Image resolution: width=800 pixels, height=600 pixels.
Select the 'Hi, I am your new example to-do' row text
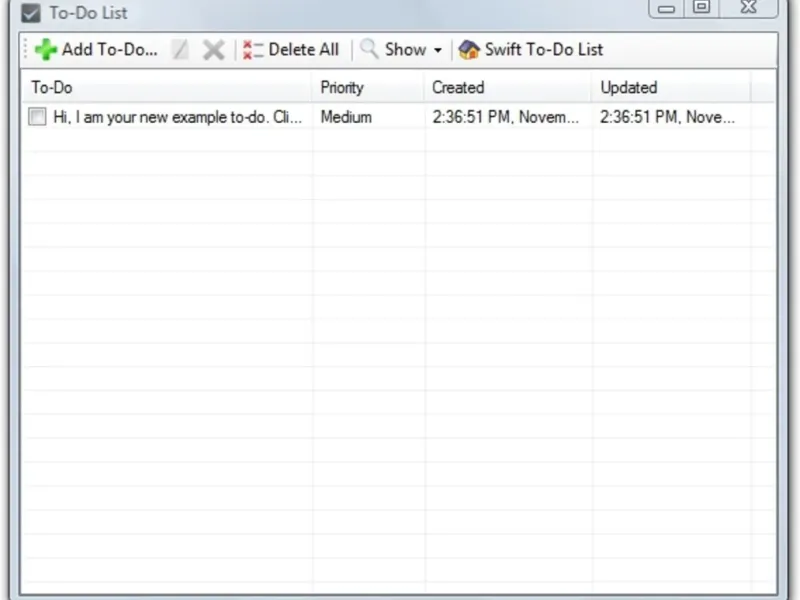(178, 117)
